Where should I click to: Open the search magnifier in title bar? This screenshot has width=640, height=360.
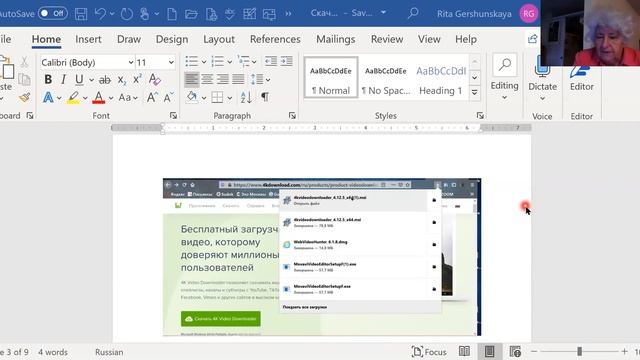tap(413, 13)
